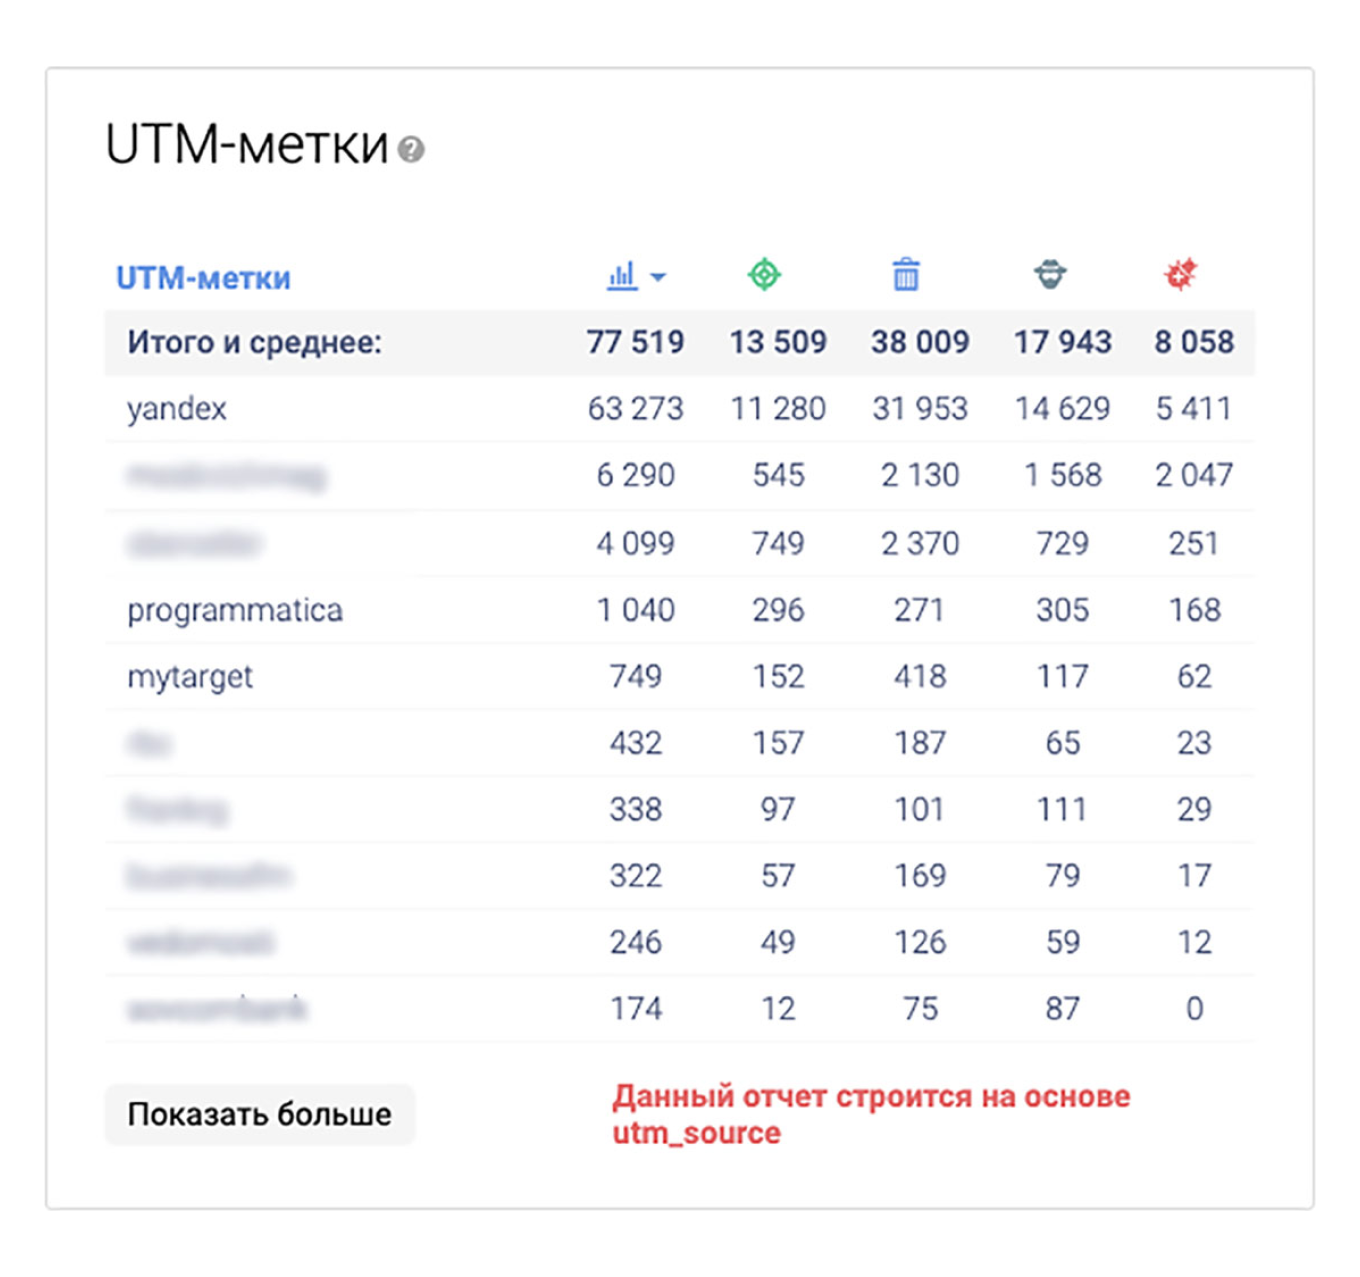Click the UTM-метки page title
The image size is (1360, 1277).
pos(248,144)
